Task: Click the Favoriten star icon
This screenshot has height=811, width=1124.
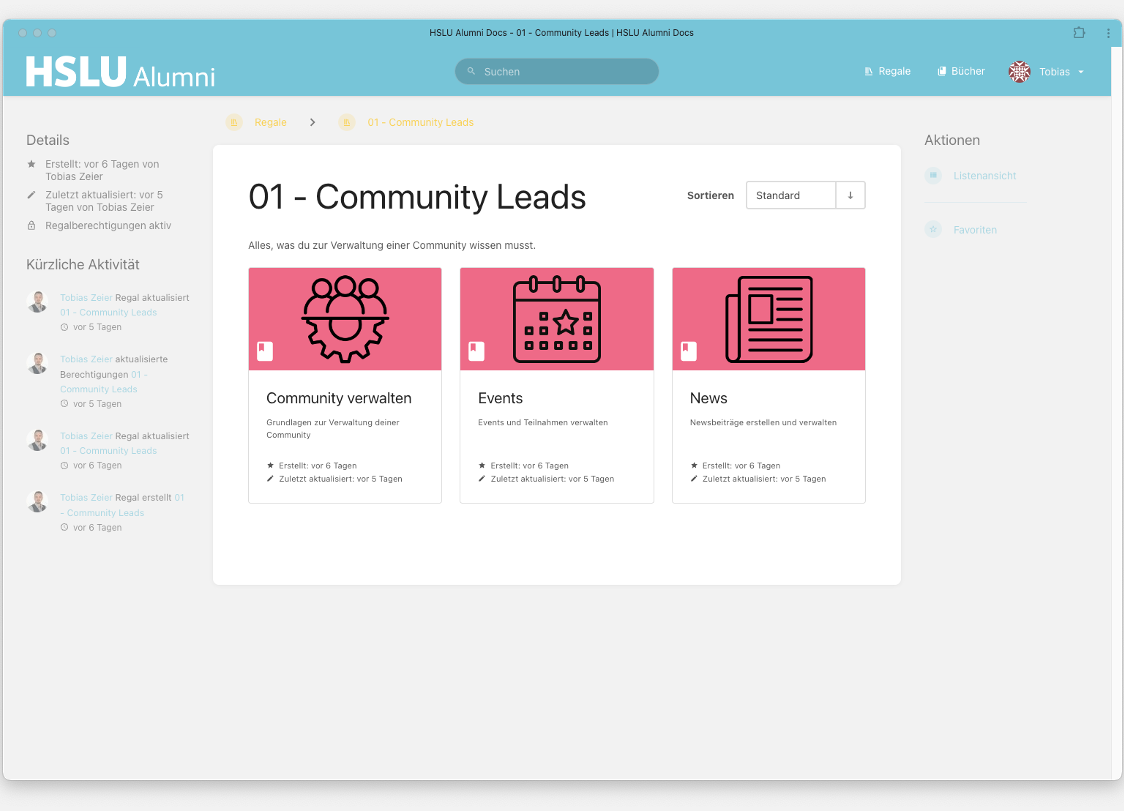Action: tap(933, 230)
